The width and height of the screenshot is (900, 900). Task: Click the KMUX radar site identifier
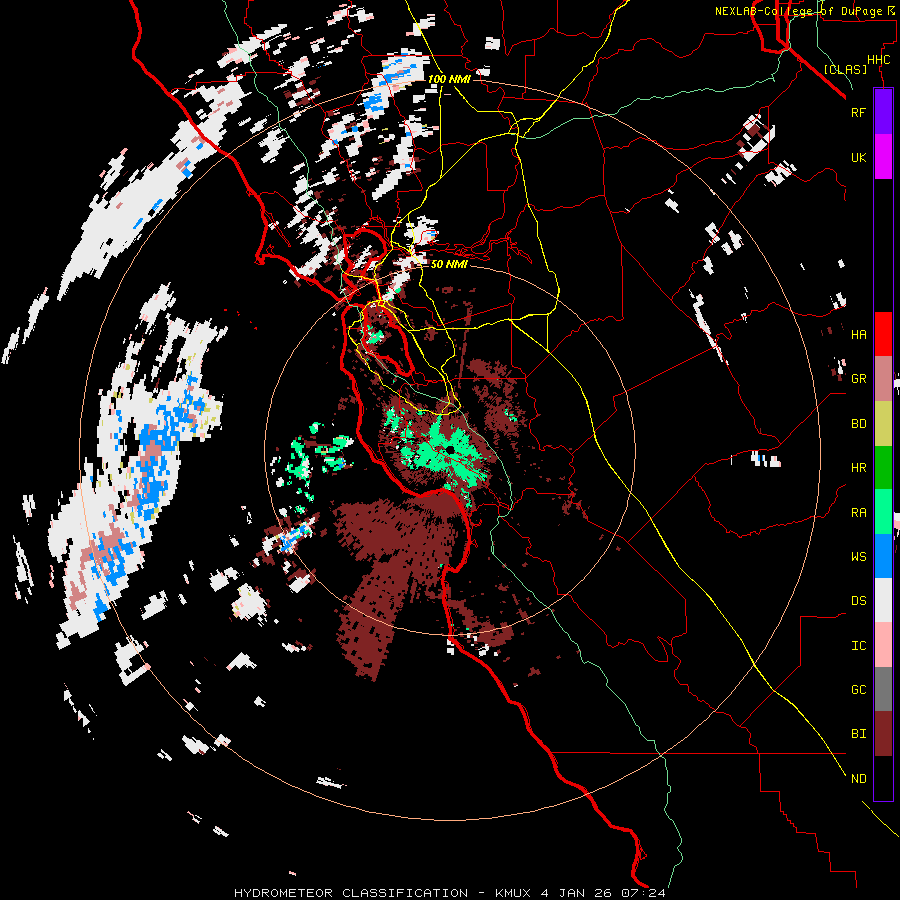tap(513, 893)
